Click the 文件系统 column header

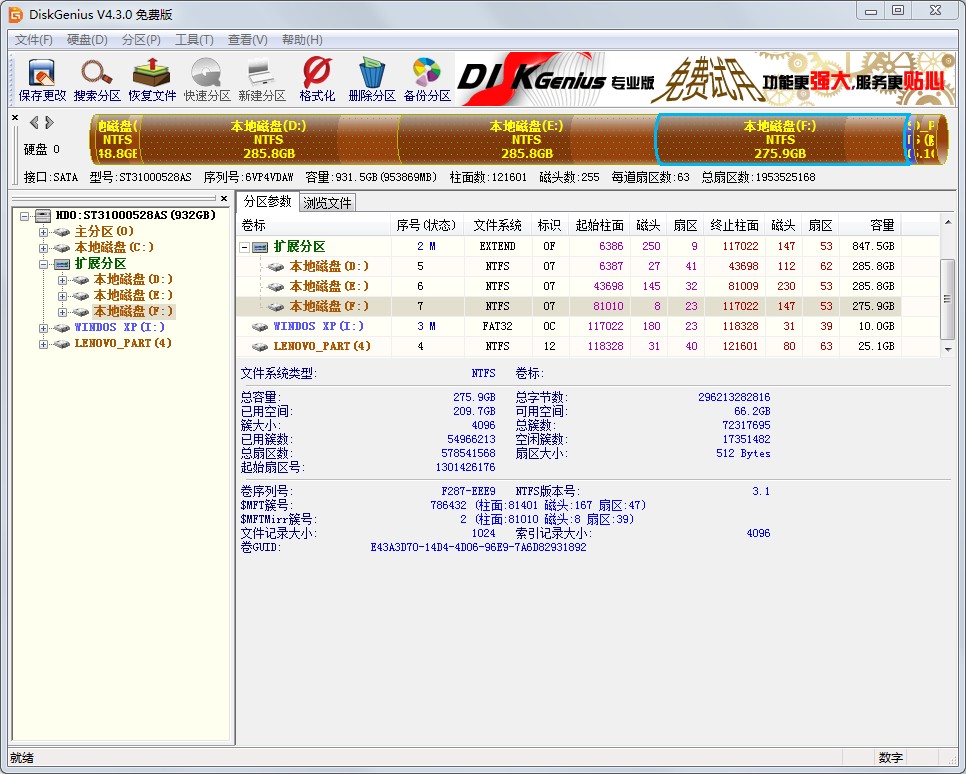tap(497, 226)
